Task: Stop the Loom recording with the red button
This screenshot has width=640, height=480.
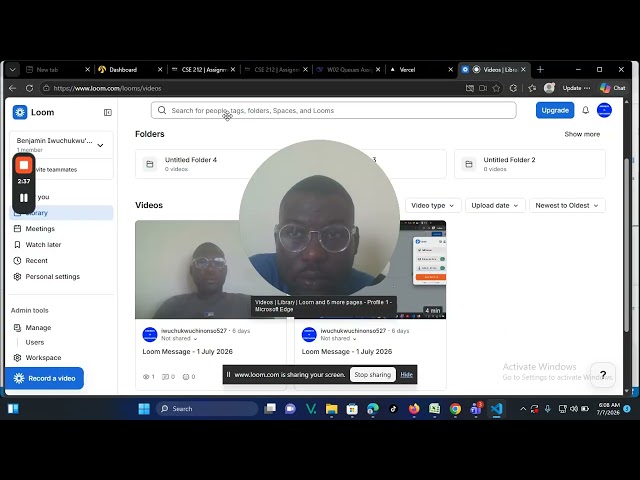Action: pos(24,165)
